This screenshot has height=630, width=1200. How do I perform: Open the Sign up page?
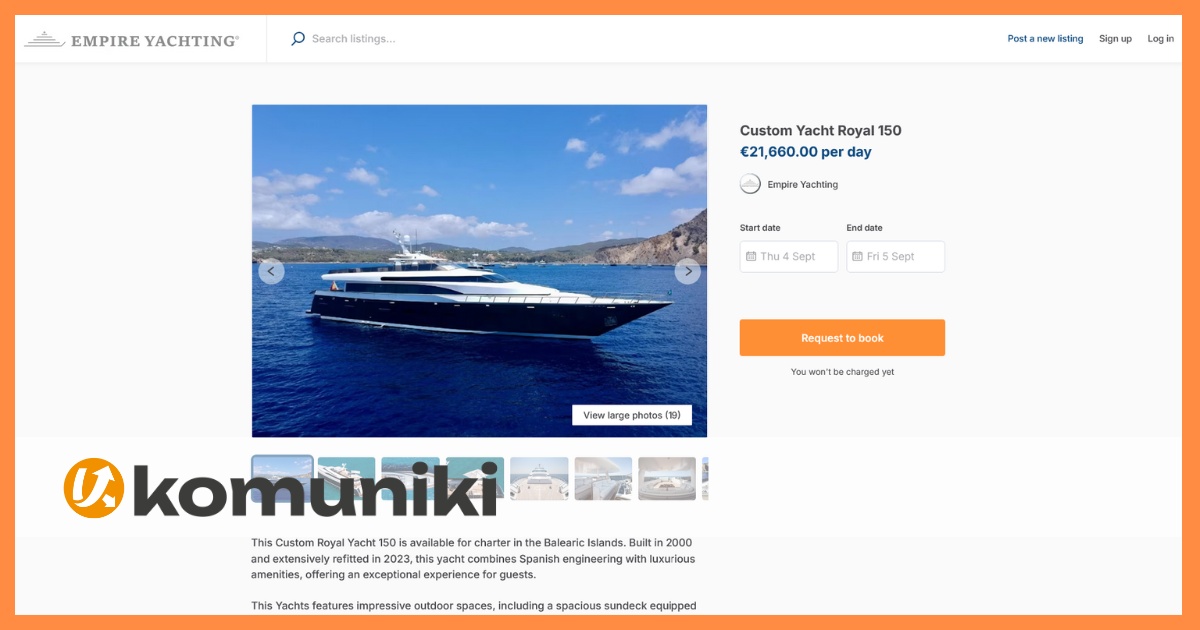tap(1115, 39)
